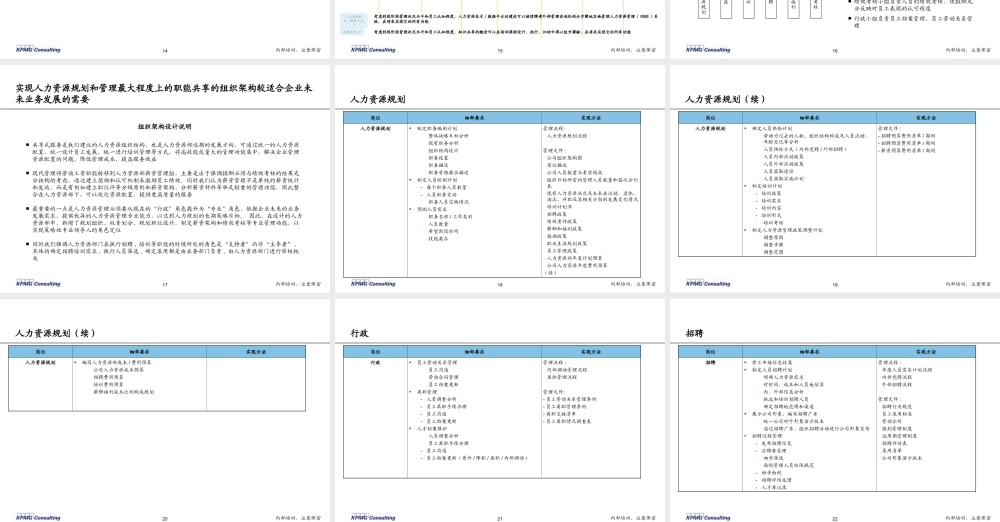1000x522 pixels.
Task: Click the title 招聘 on slide 22
Action: click(x=694, y=333)
